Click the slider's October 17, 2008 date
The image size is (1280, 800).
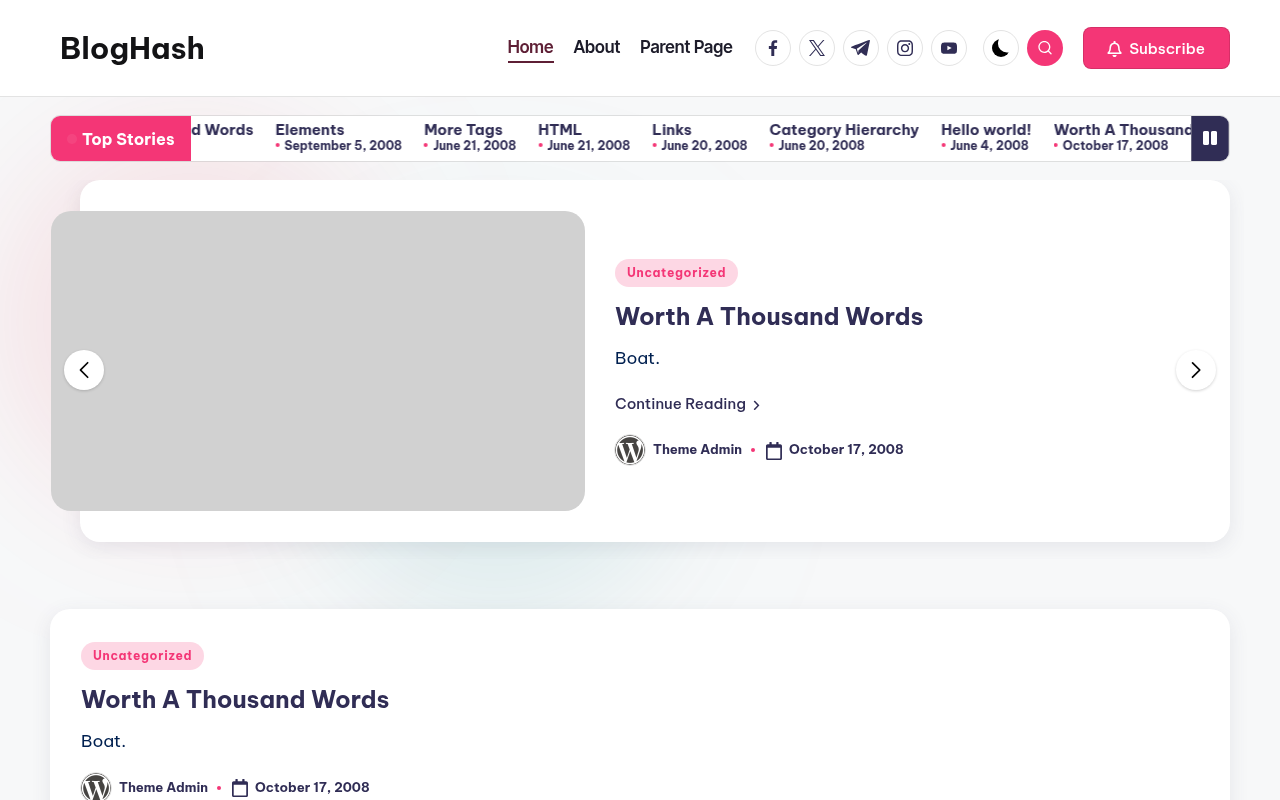coord(846,450)
